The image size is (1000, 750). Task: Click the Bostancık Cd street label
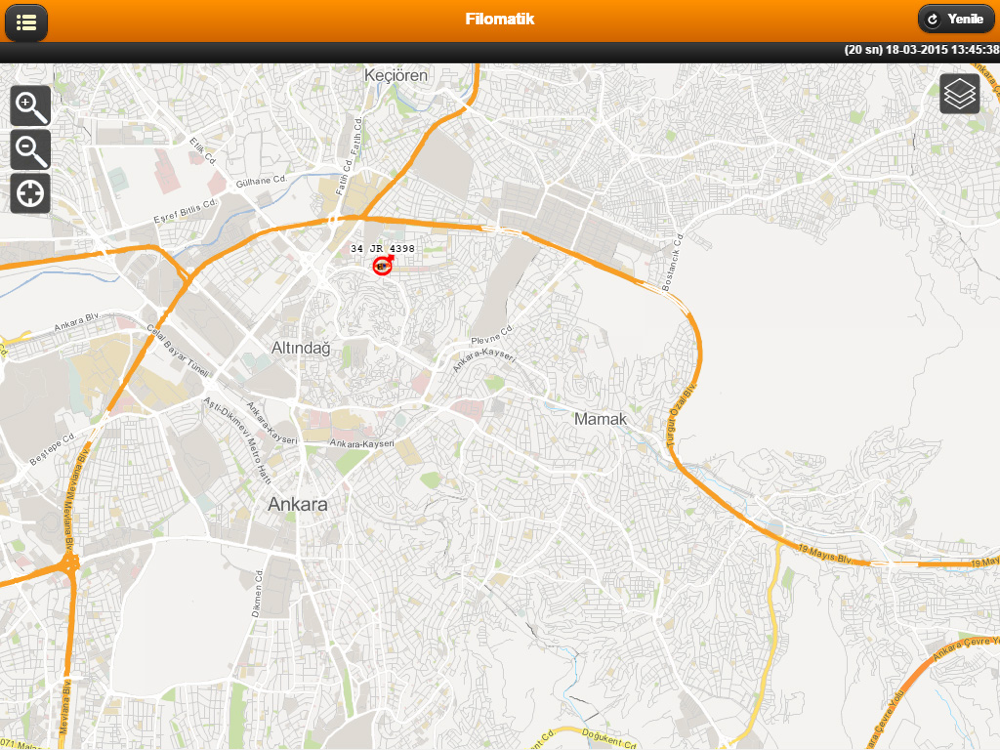[672, 262]
